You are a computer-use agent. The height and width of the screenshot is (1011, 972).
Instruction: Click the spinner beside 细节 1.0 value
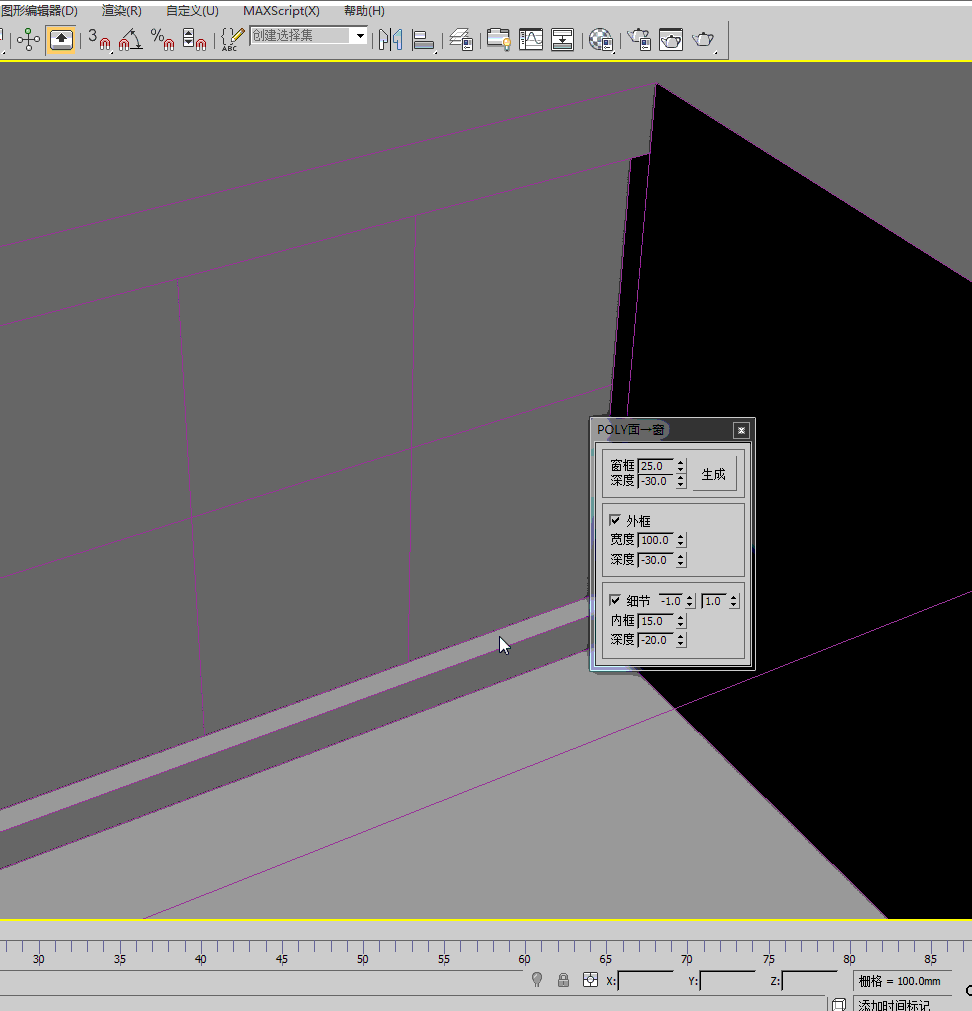pyautogui.click(x=734, y=601)
